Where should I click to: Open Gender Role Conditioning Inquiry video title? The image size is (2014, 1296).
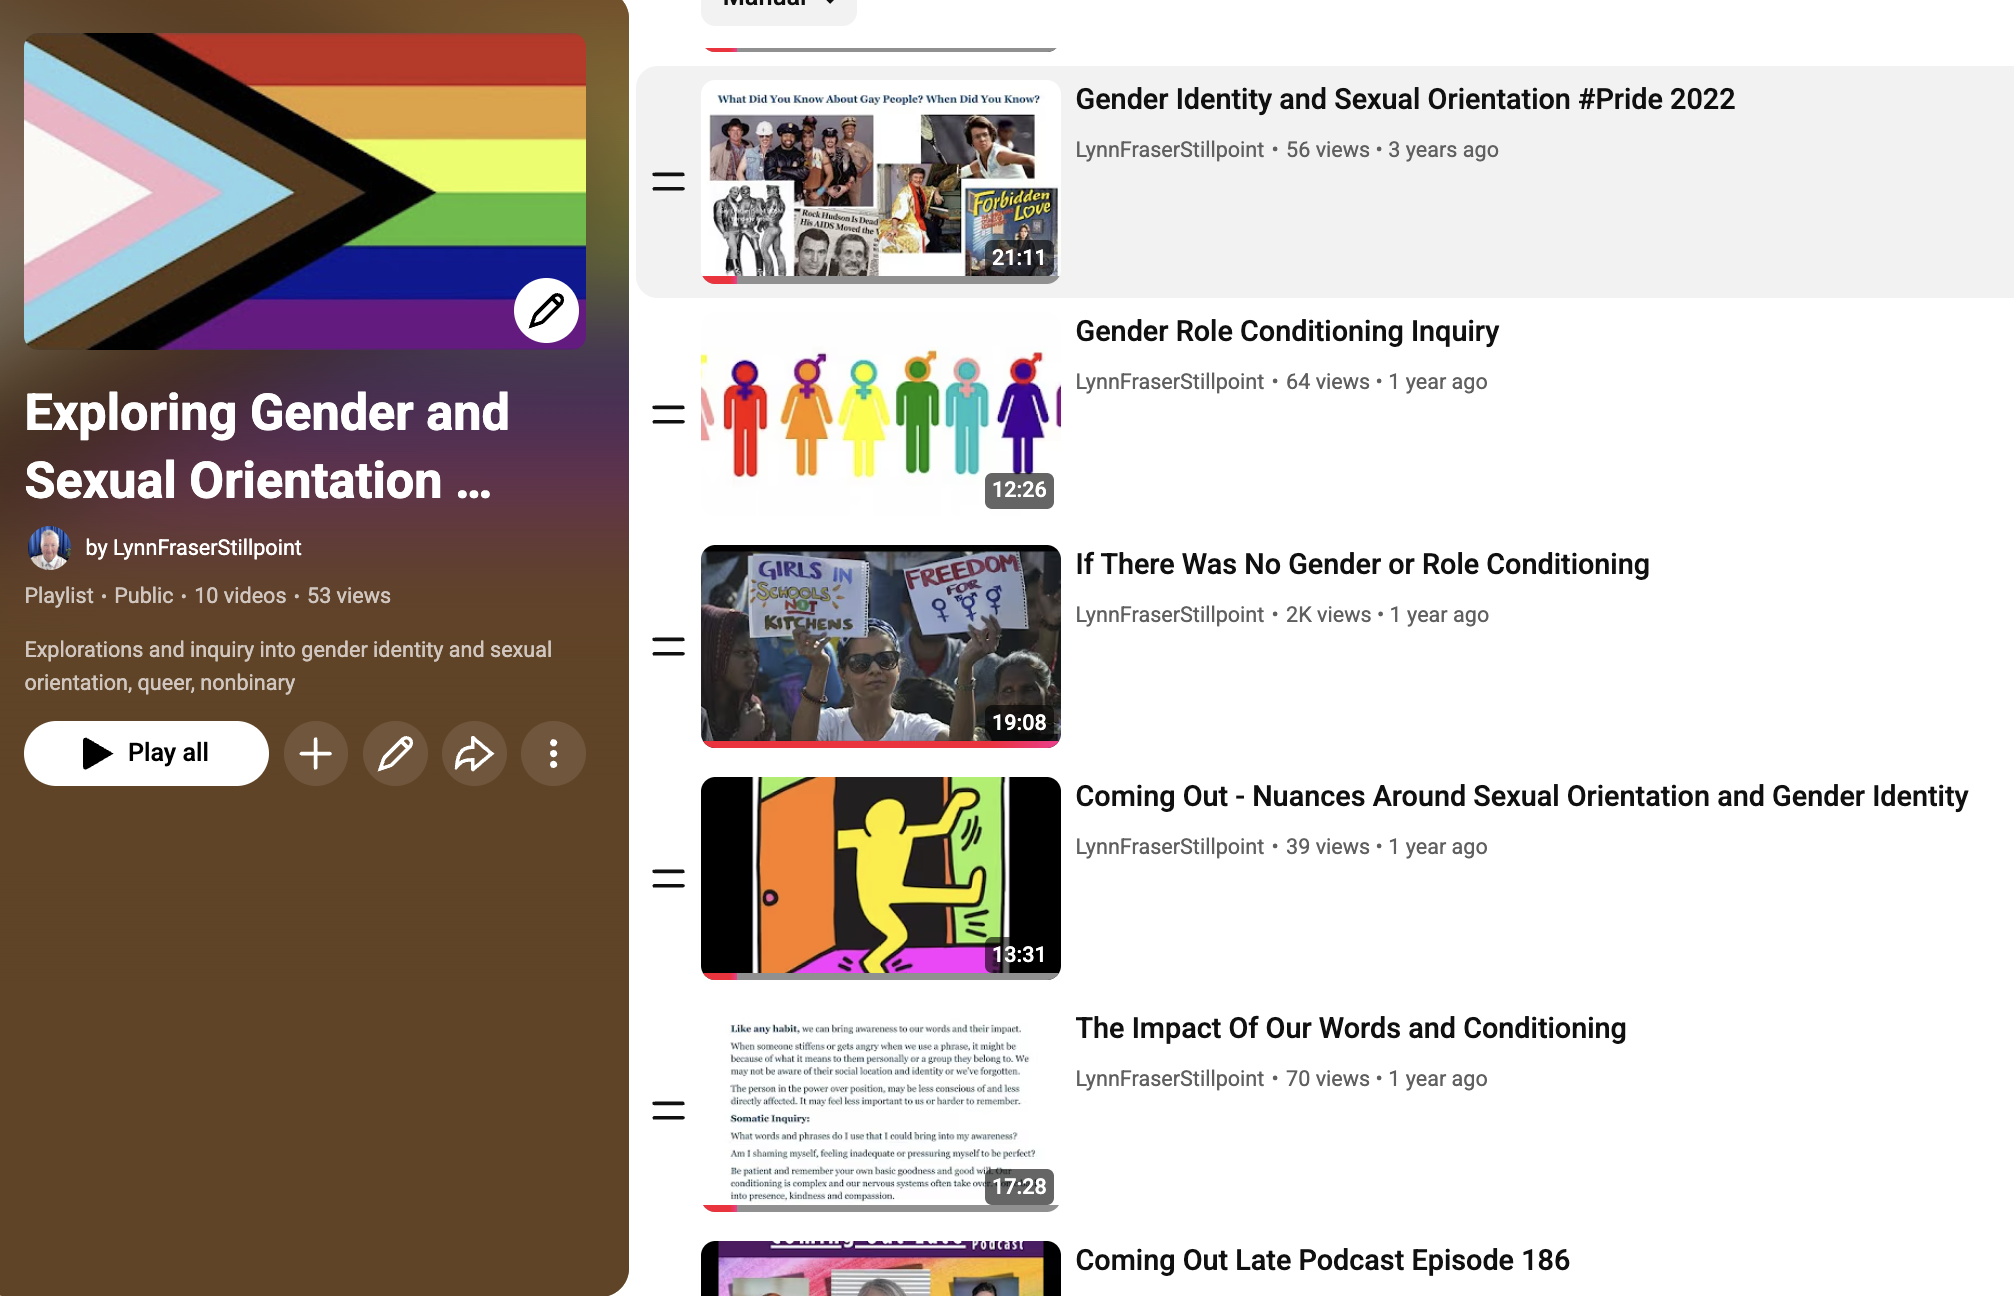[x=1286, y=331]
